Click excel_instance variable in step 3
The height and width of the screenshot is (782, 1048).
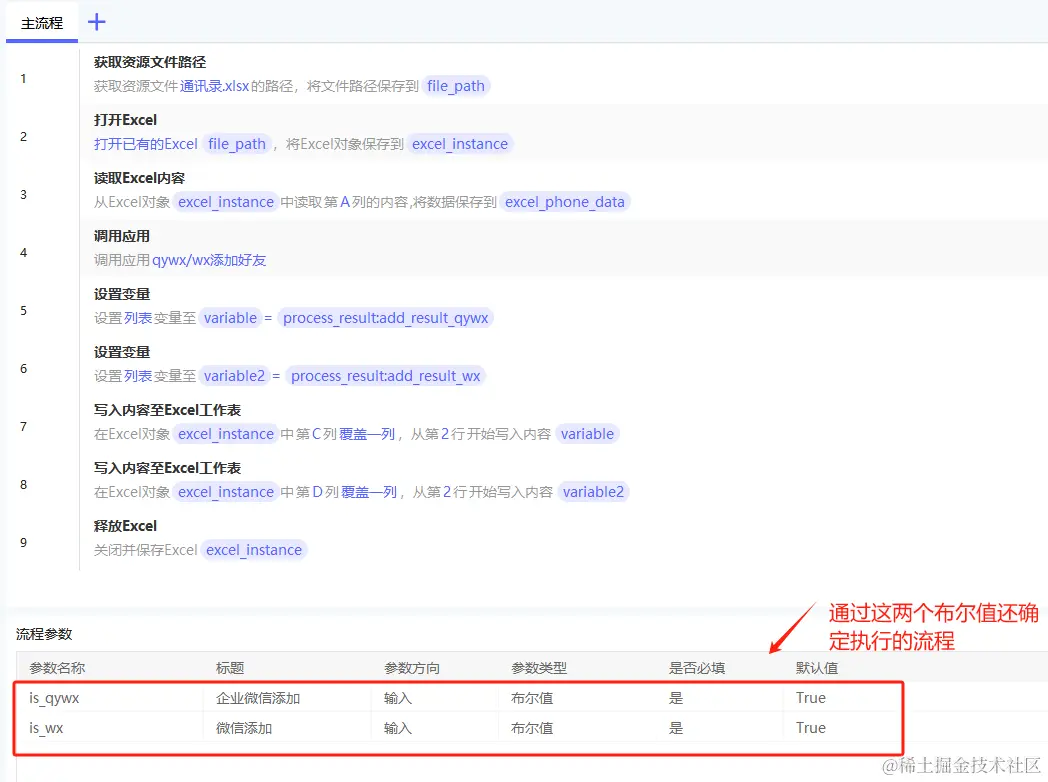226,203
